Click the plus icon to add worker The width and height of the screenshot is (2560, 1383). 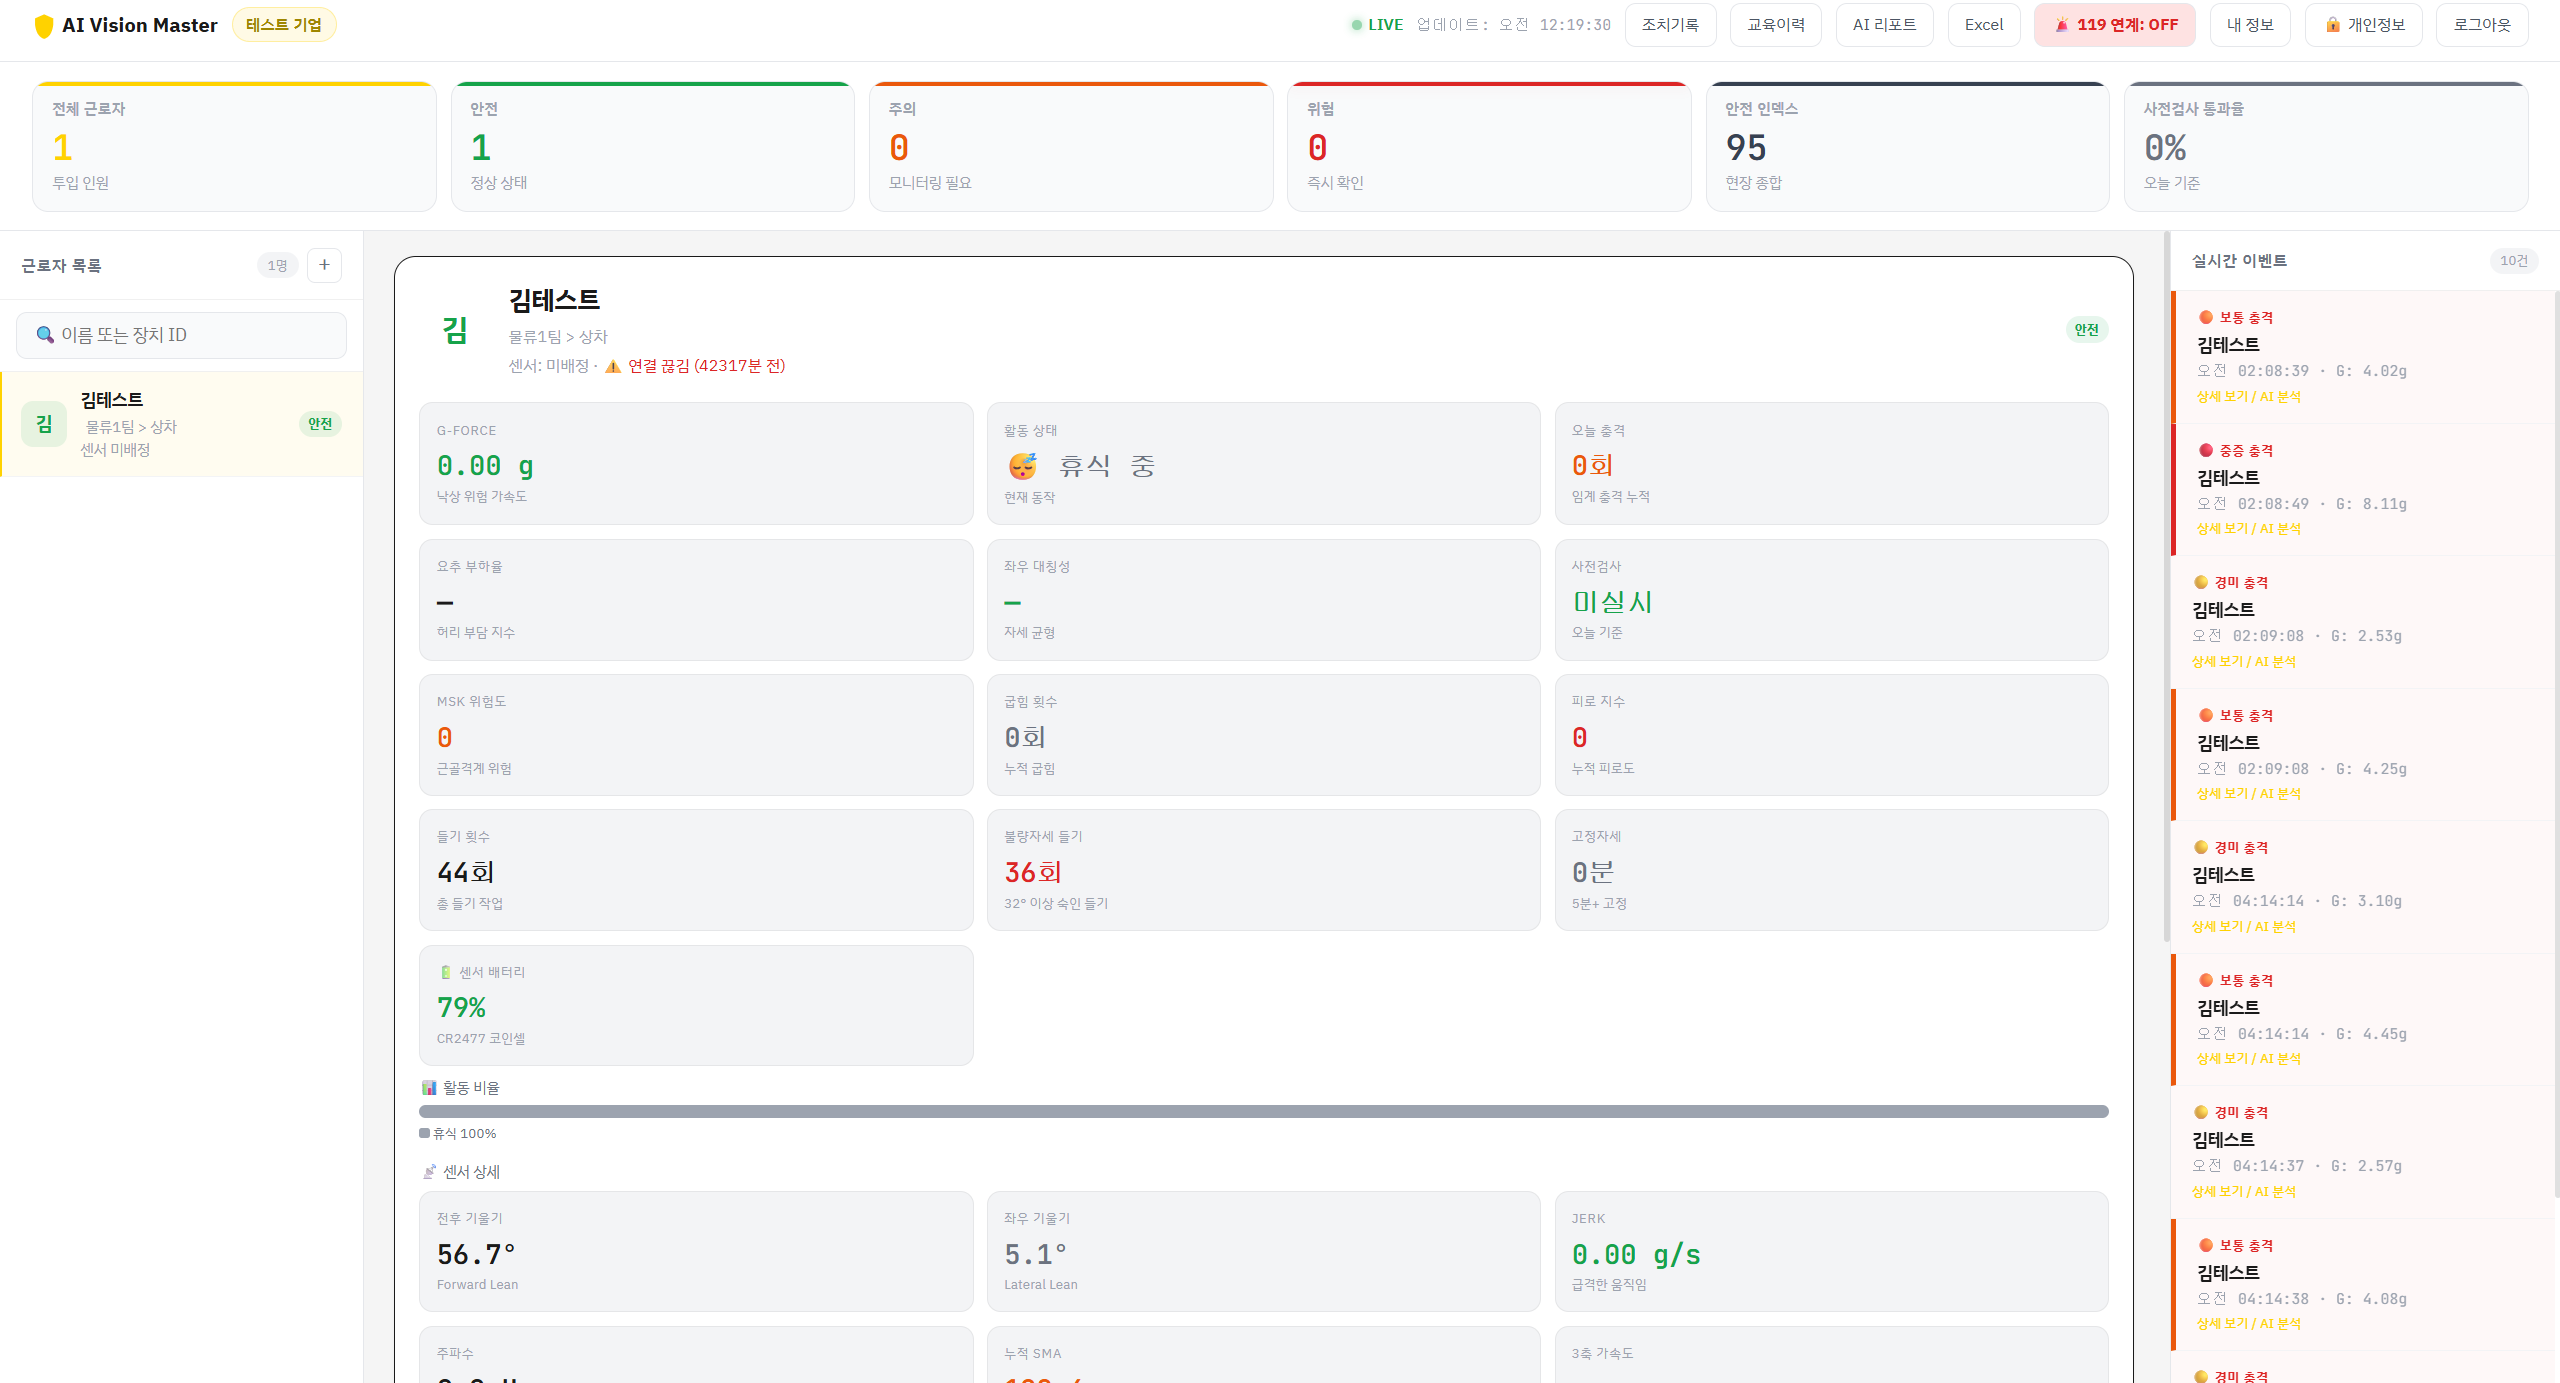click(x=324, y=265)
